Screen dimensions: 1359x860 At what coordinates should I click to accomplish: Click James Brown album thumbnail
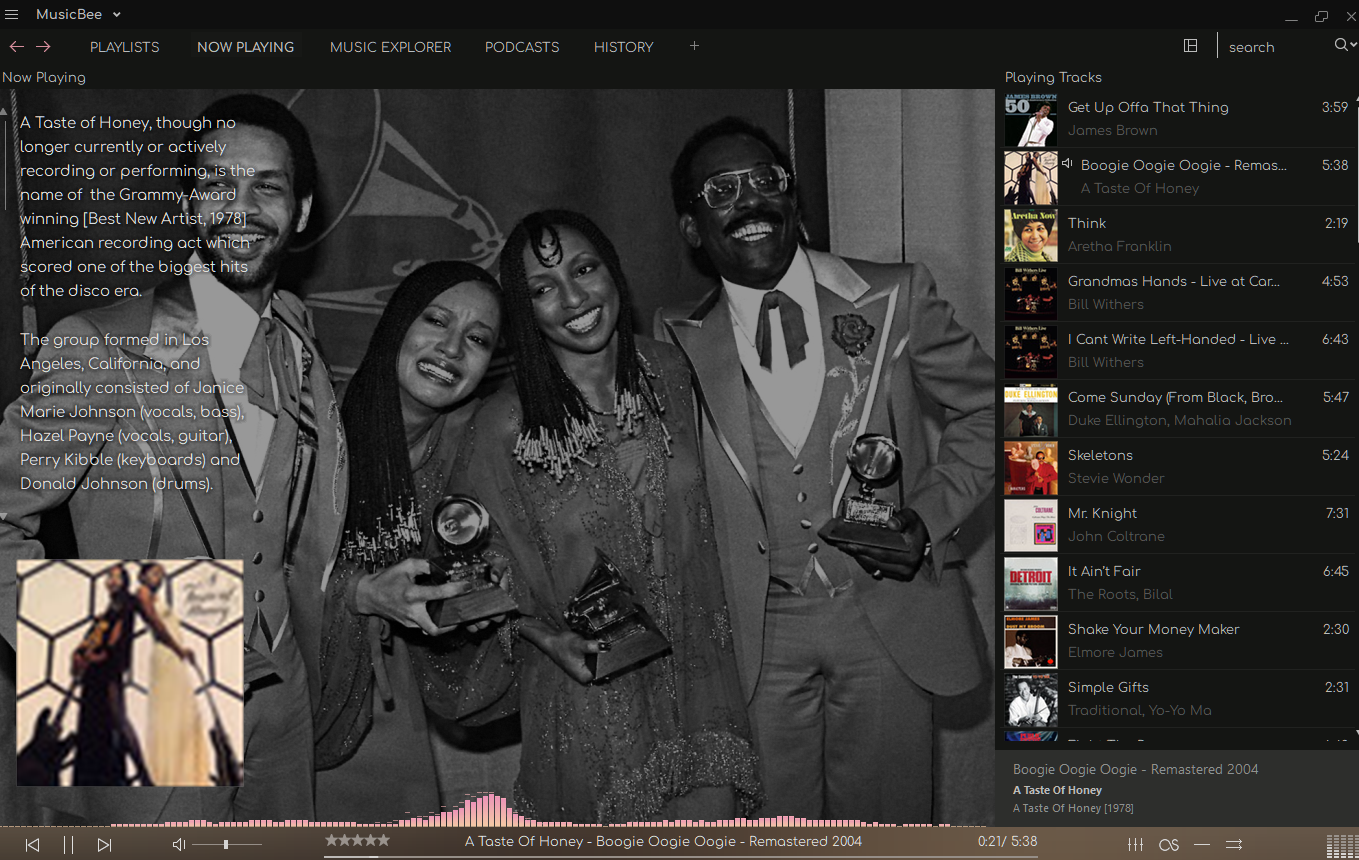coord(1030,120)
